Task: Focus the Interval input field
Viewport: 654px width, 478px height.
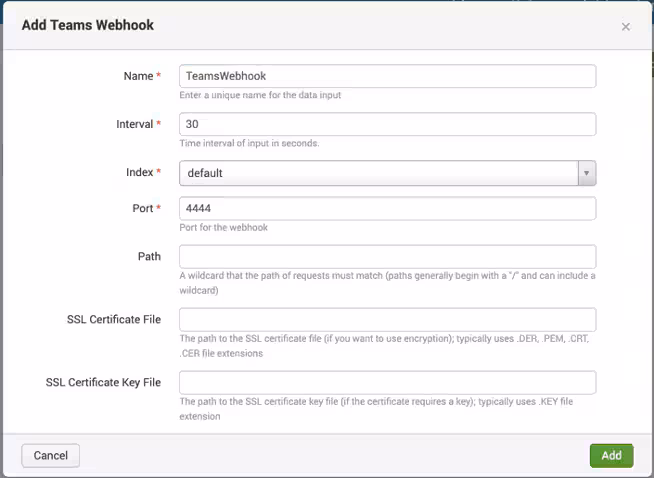Action: pos(387,124)
